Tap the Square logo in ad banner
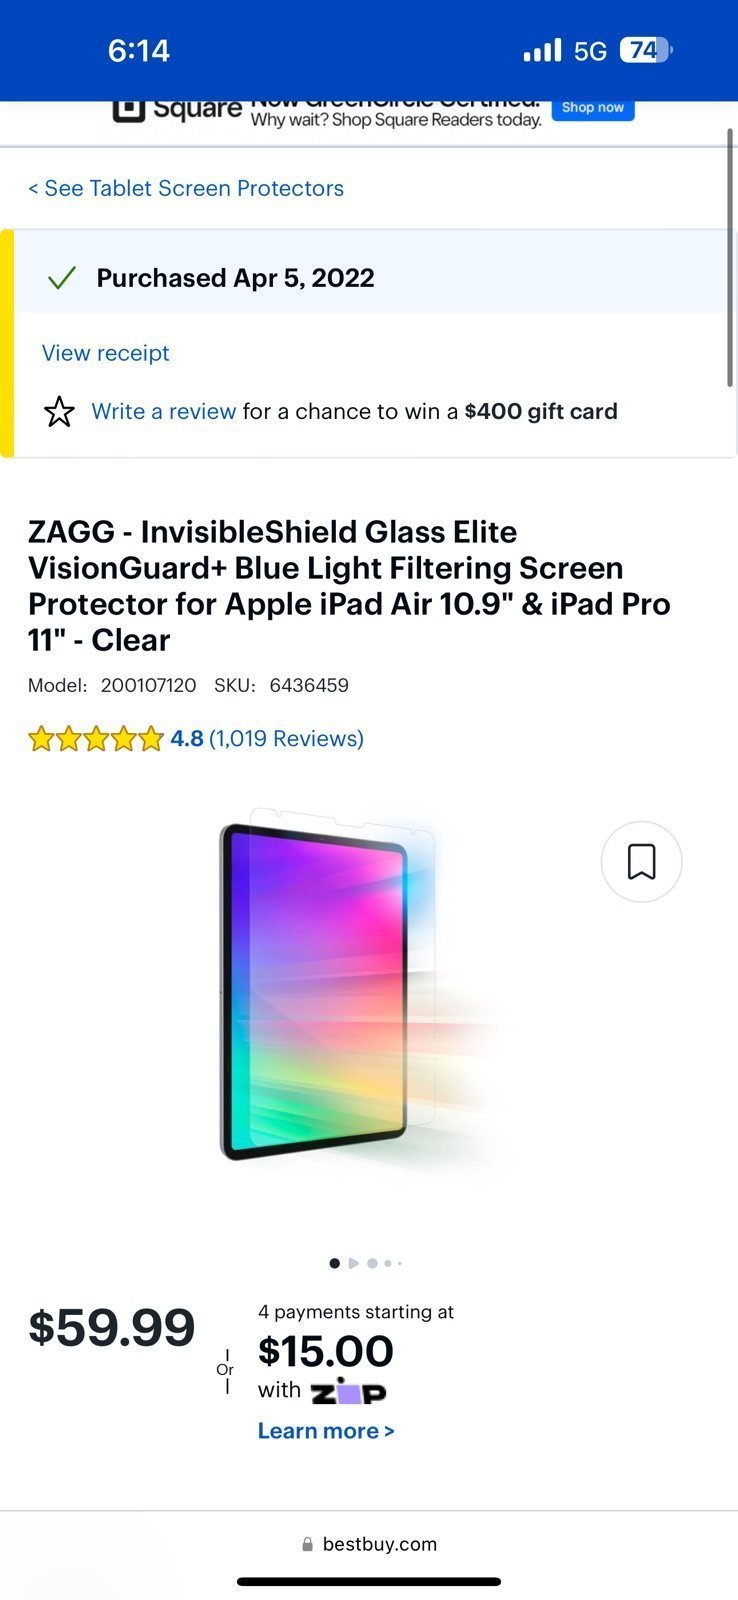Screen dimensions: 738x1600 (177, 109)
